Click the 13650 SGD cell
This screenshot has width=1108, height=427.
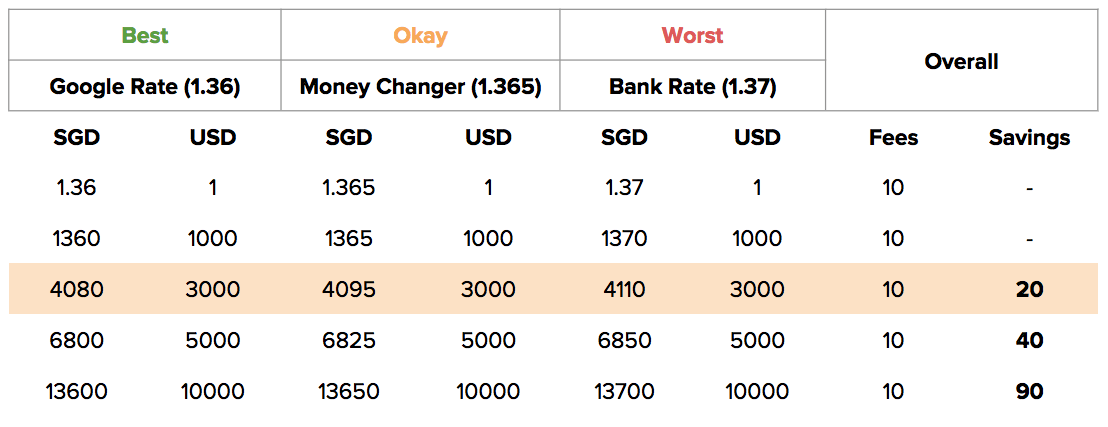point(349,391)
